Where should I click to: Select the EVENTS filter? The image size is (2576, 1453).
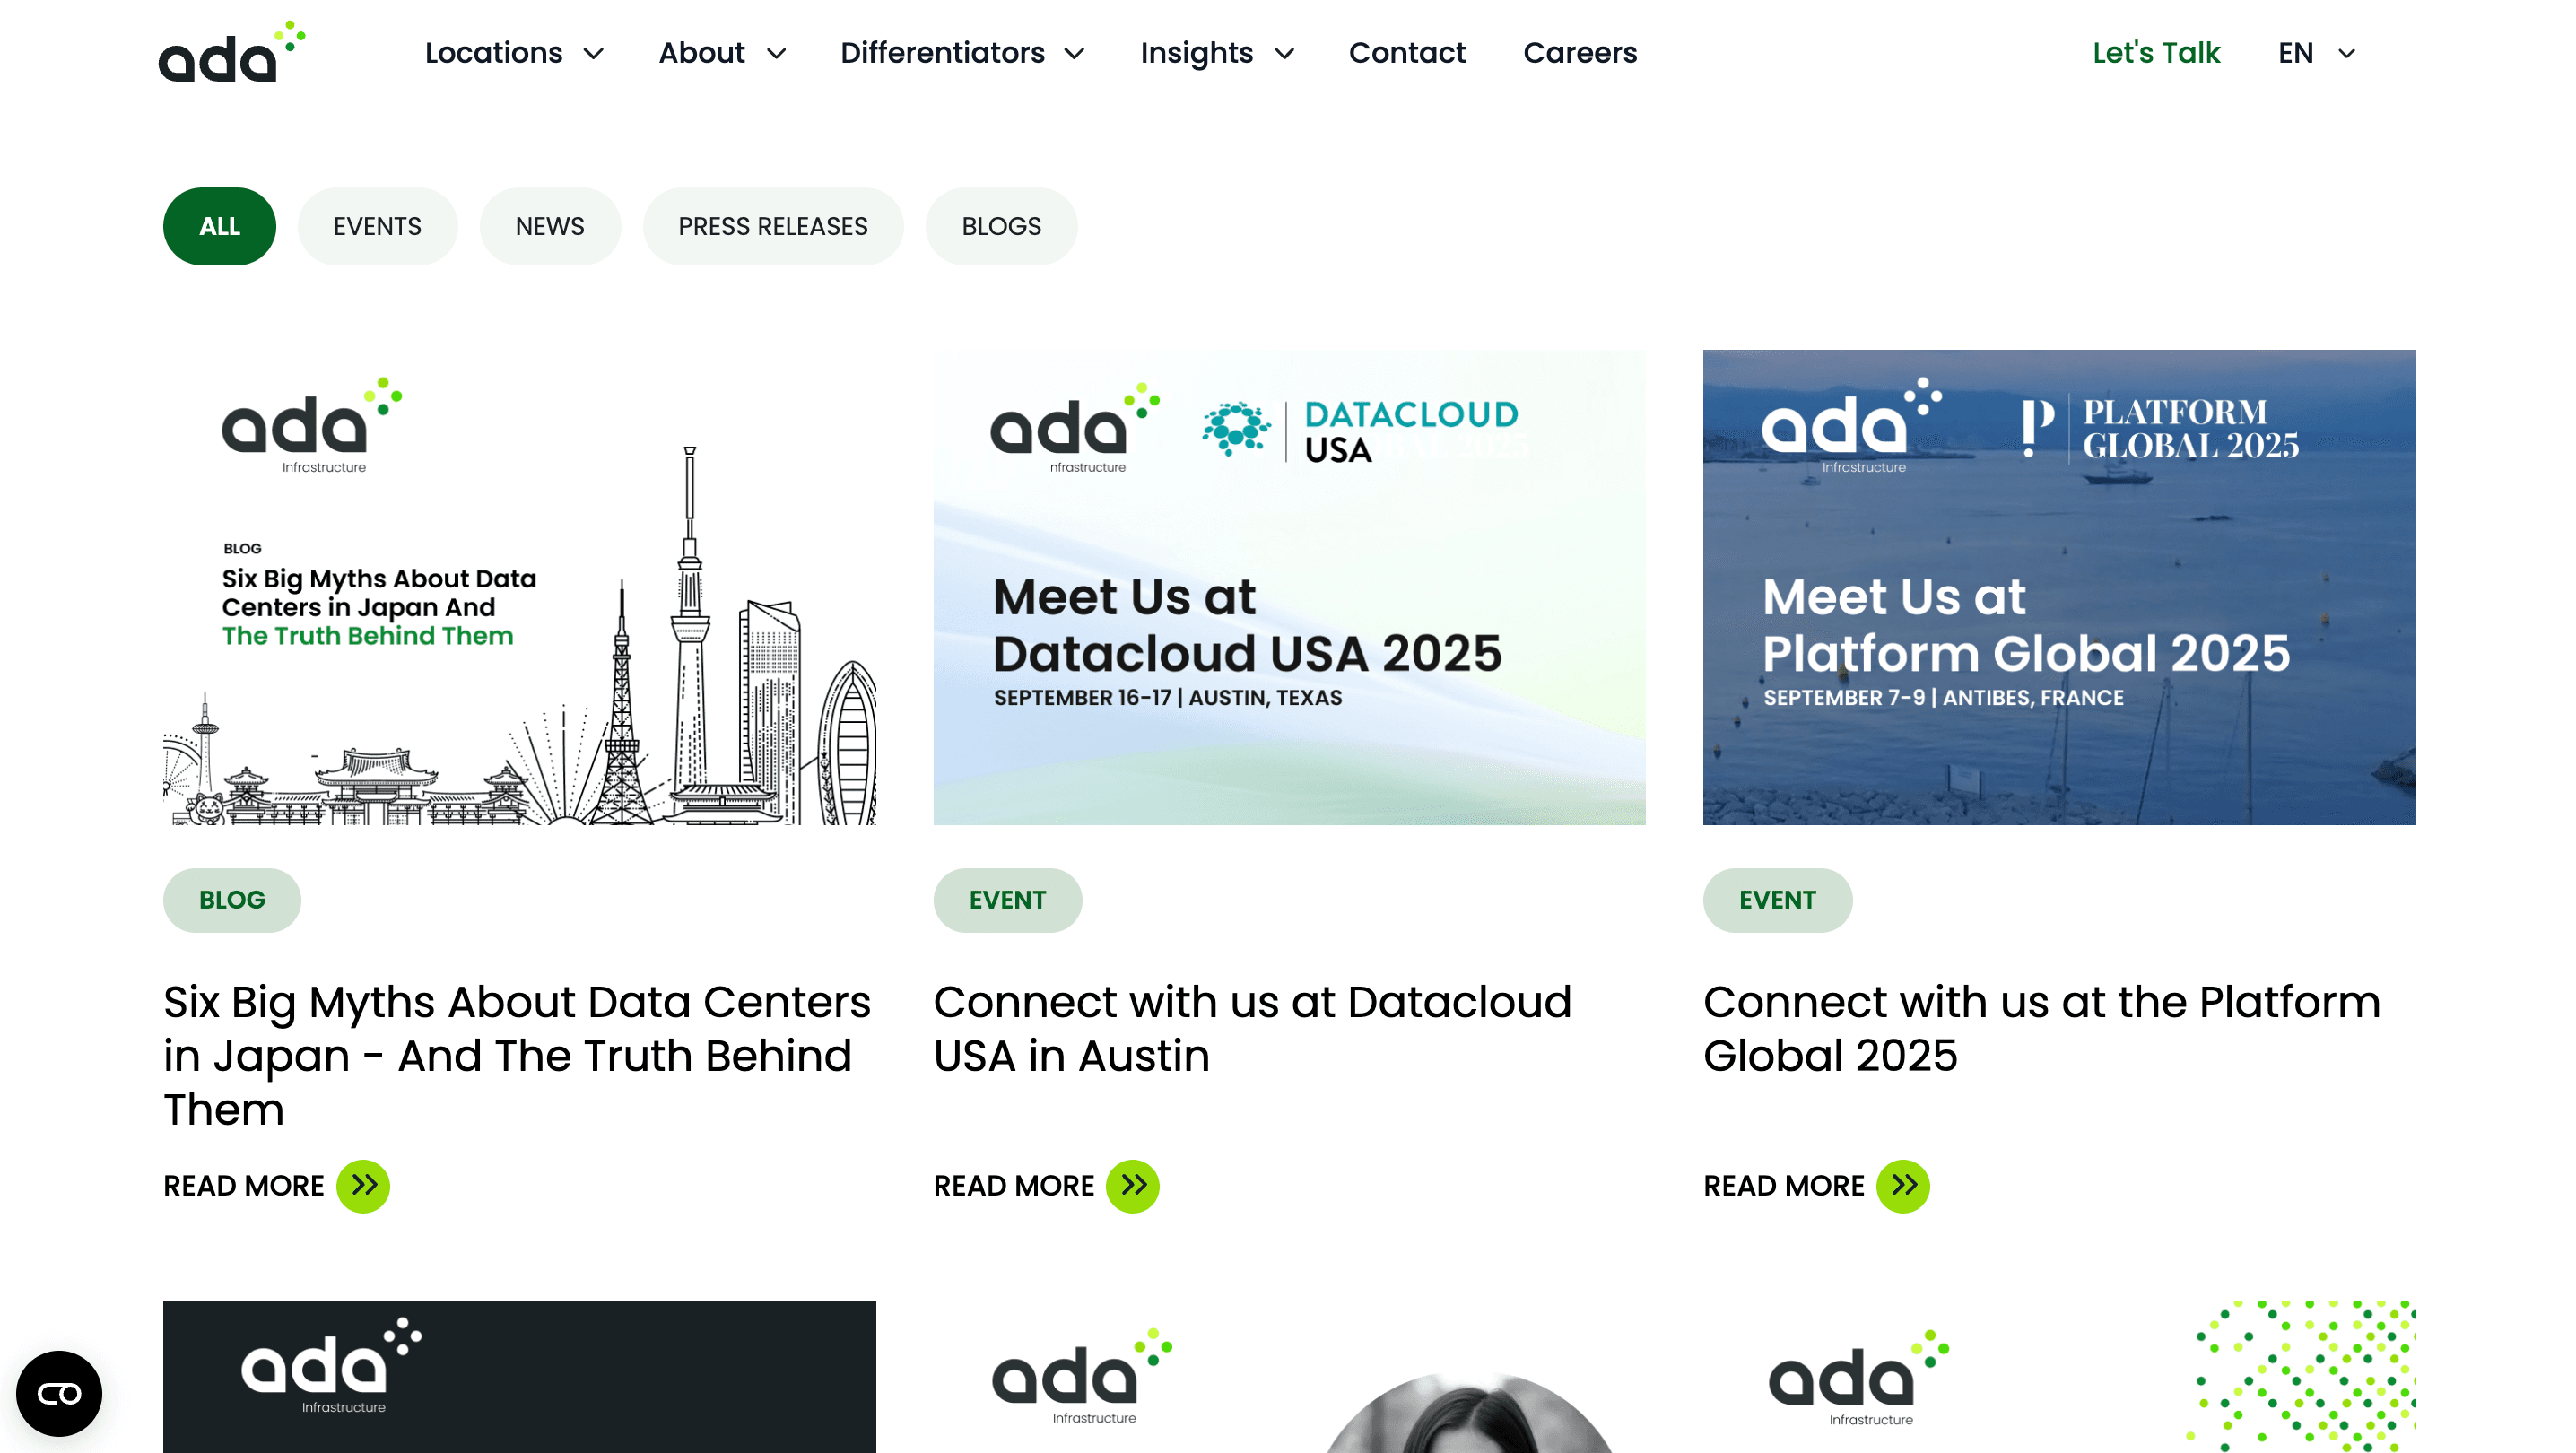coord(377,226)
